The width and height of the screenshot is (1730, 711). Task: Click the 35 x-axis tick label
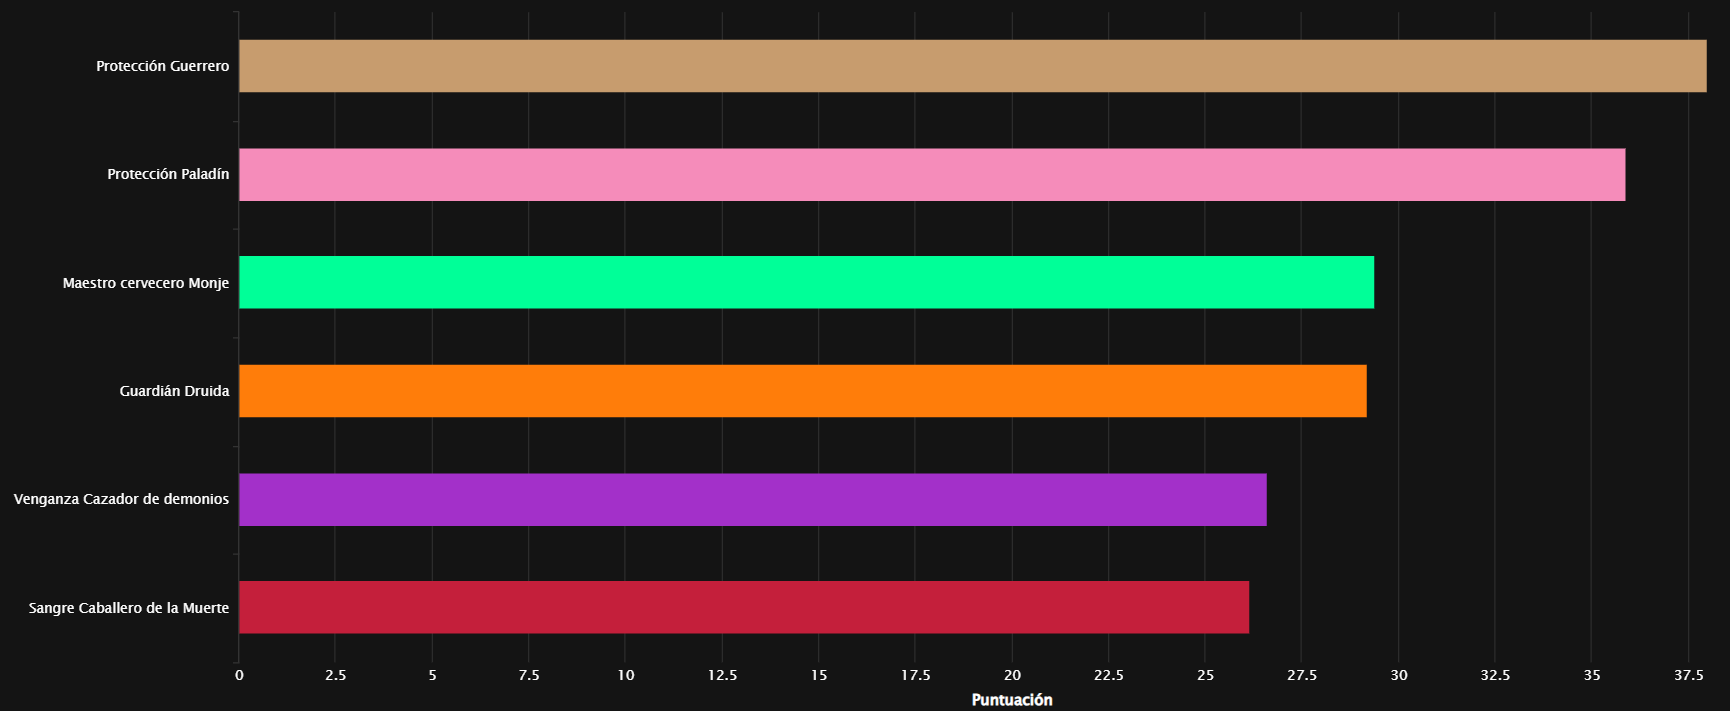[1592, 675]
